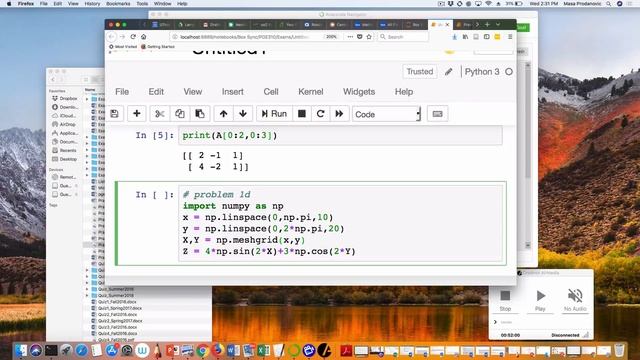Open the cell type dropdown showing Code
640x360 pixels.
386,114
